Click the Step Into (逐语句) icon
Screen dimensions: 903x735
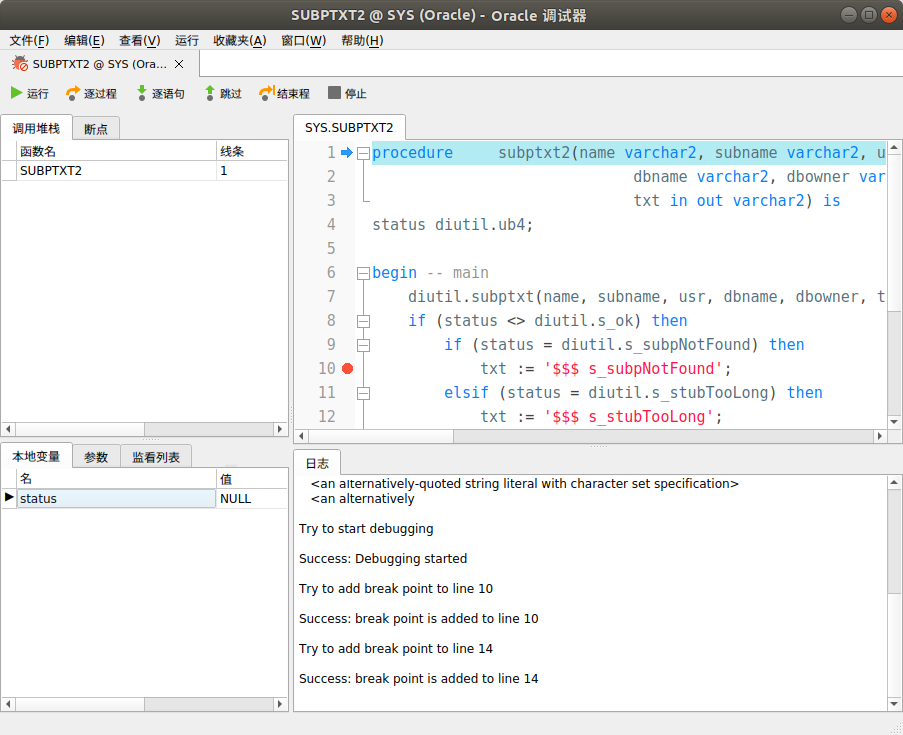[x=142, y=93]
